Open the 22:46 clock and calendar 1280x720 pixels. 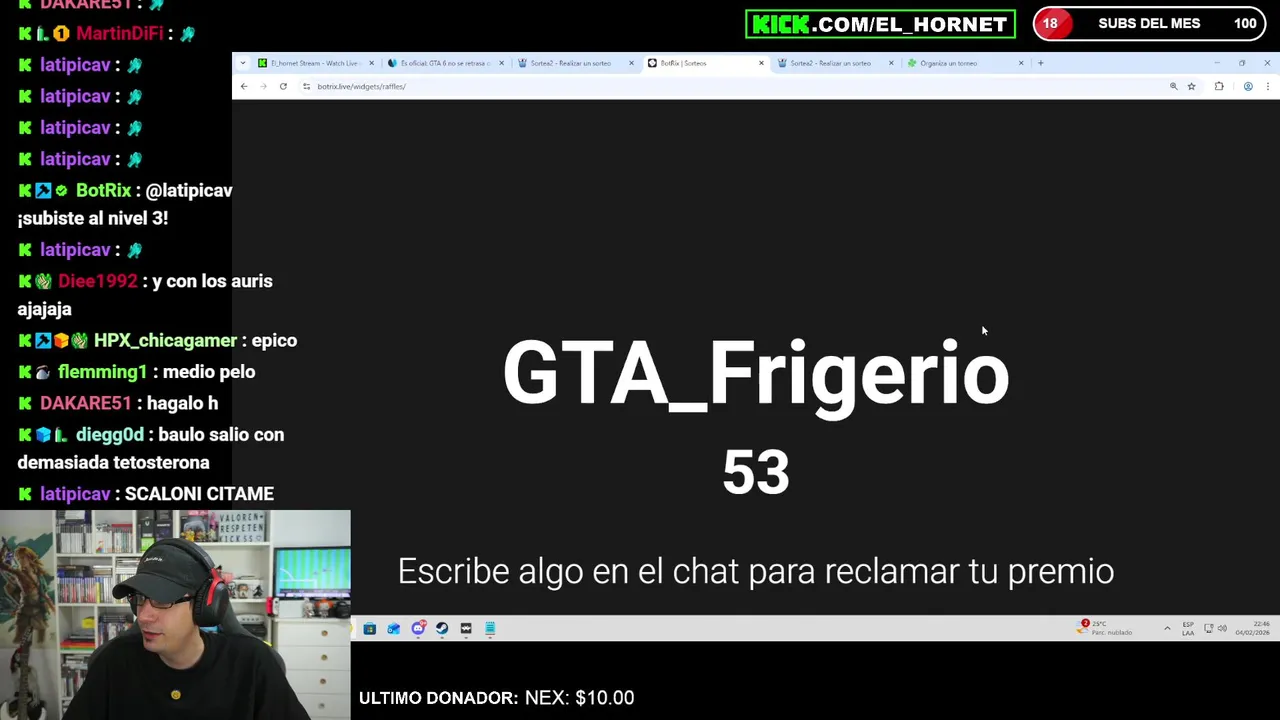[1252, 628]
